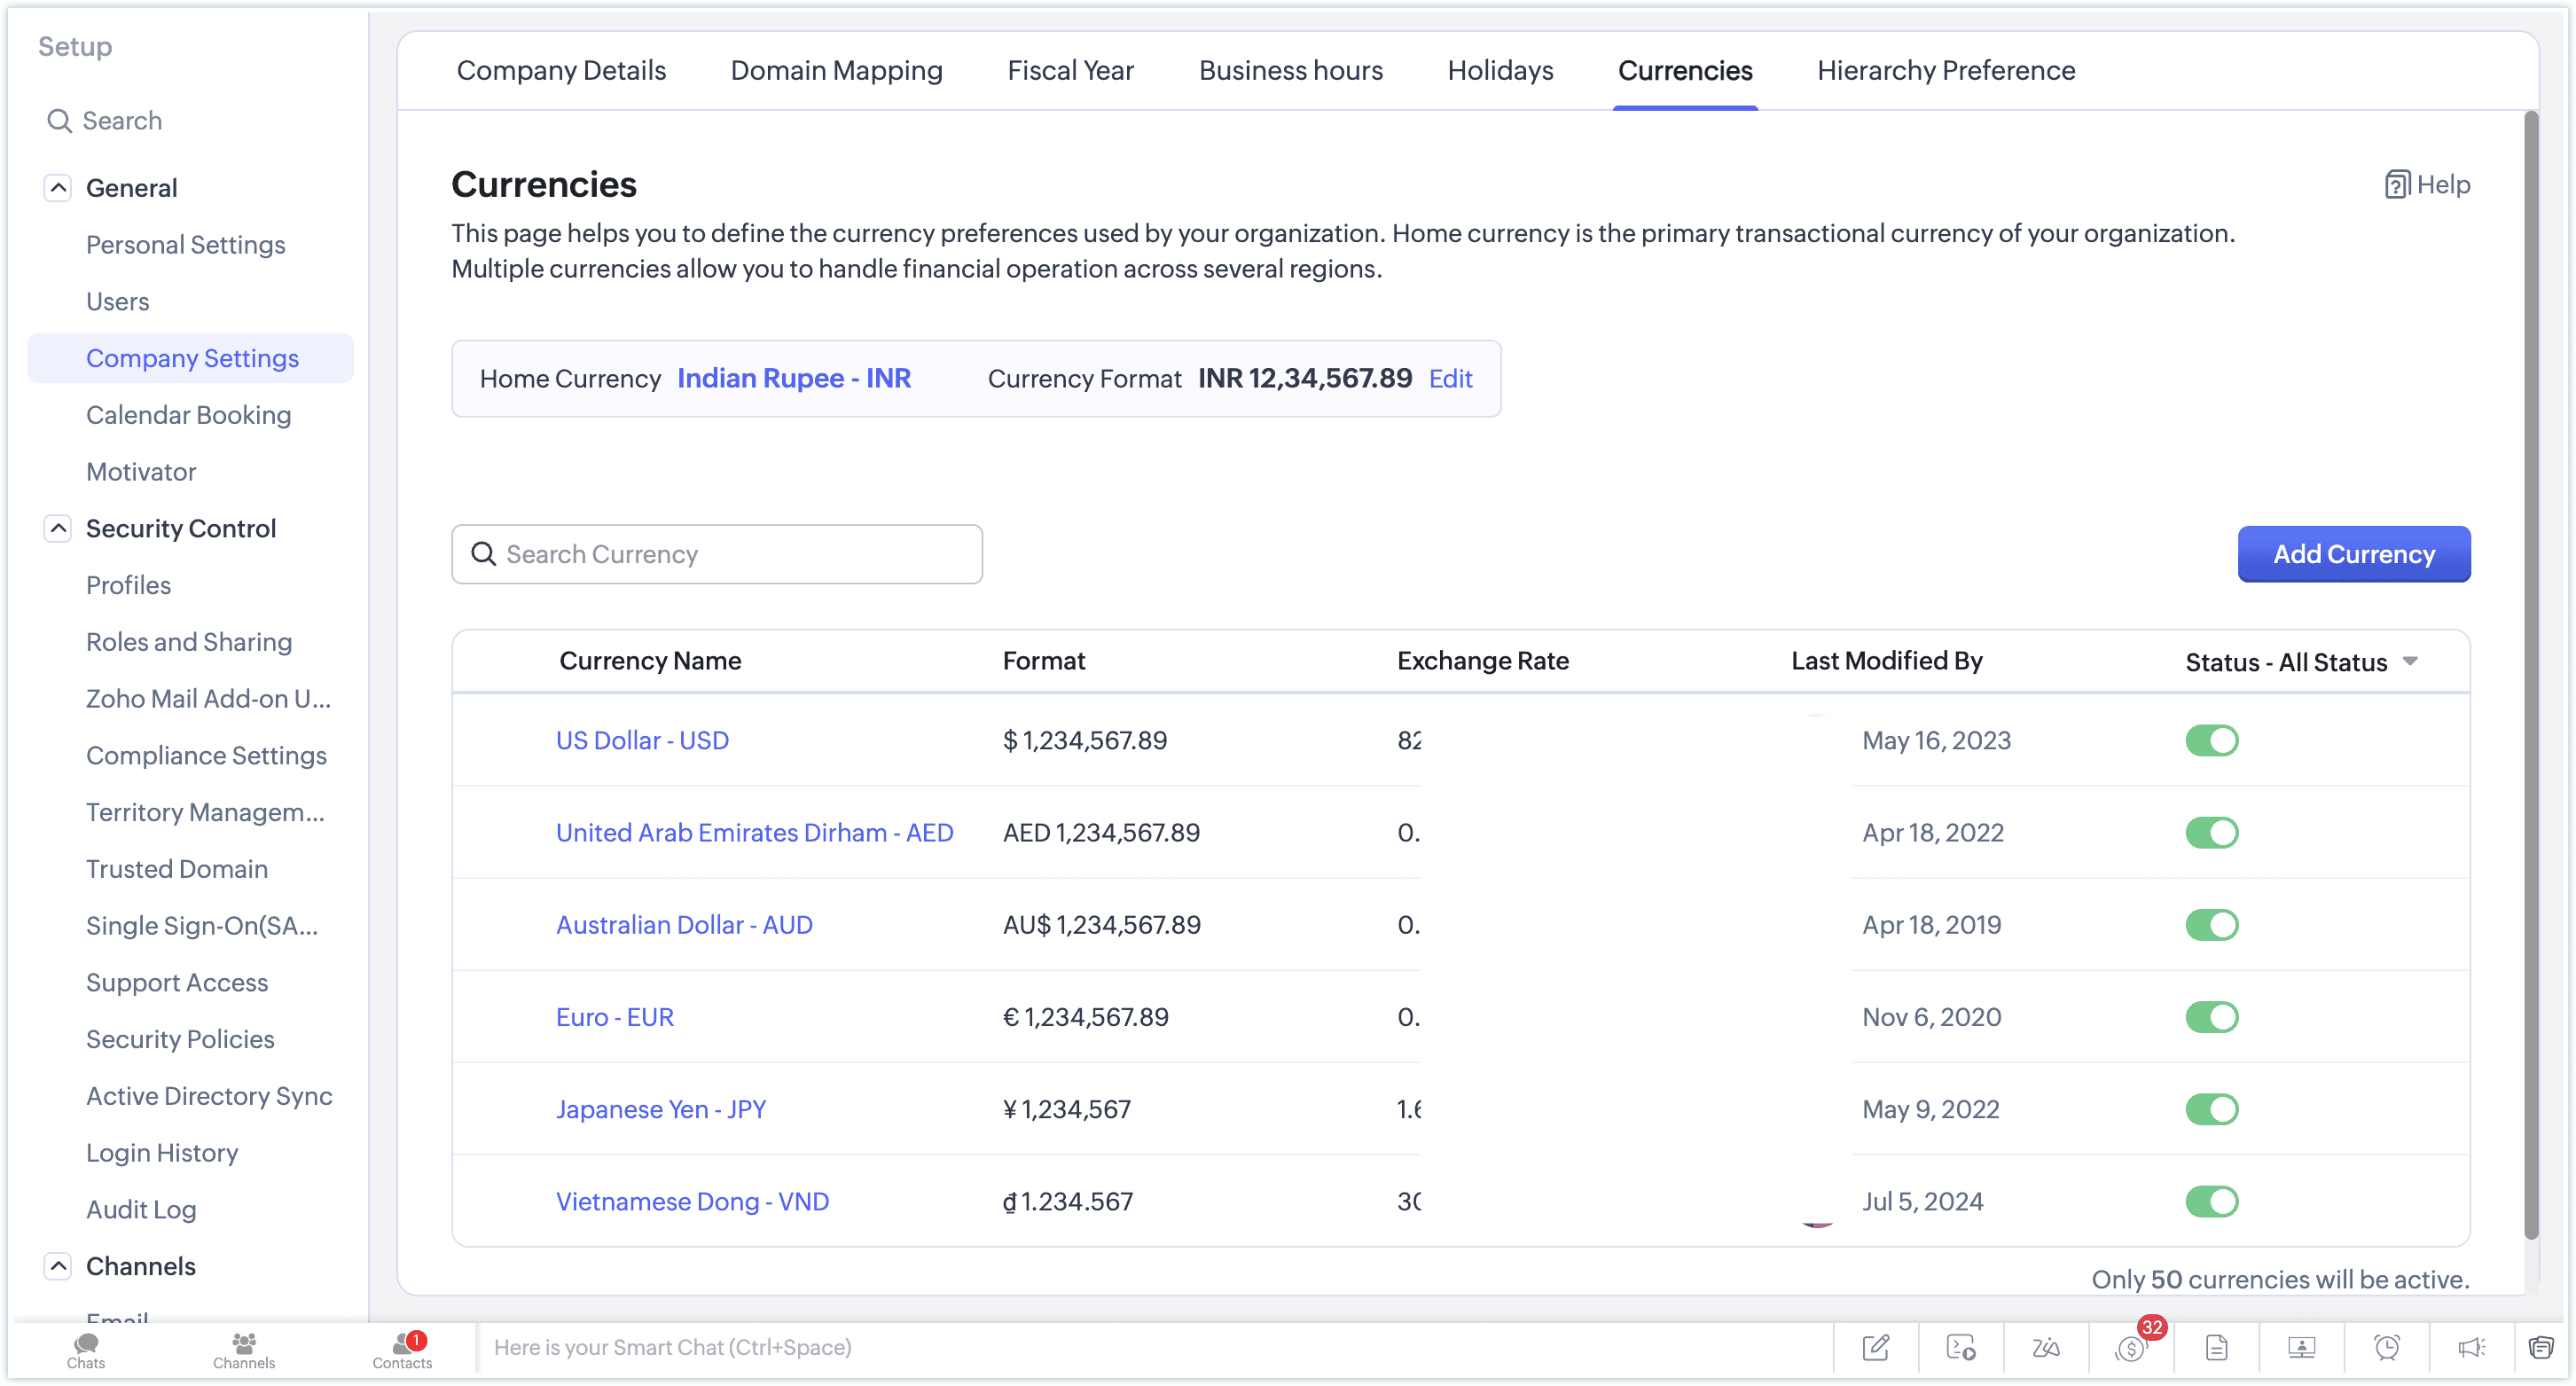Click the Add Currency button
Image resolution: width=2576 pixels, height=1386 pixels.
pyautogui.click(x=2353, y=554)
